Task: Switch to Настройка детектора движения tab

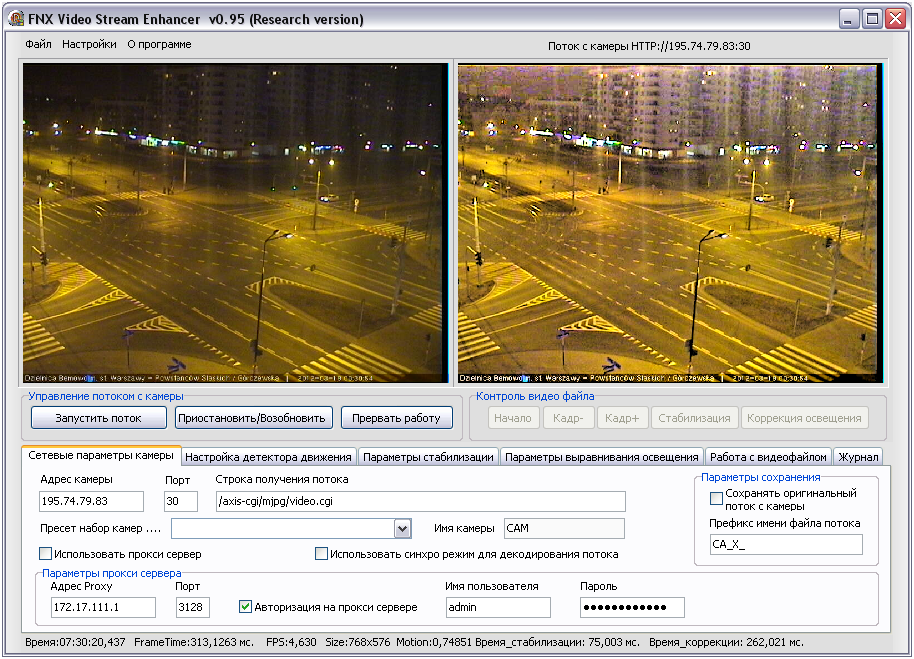Action: click(x=268, y=457)
